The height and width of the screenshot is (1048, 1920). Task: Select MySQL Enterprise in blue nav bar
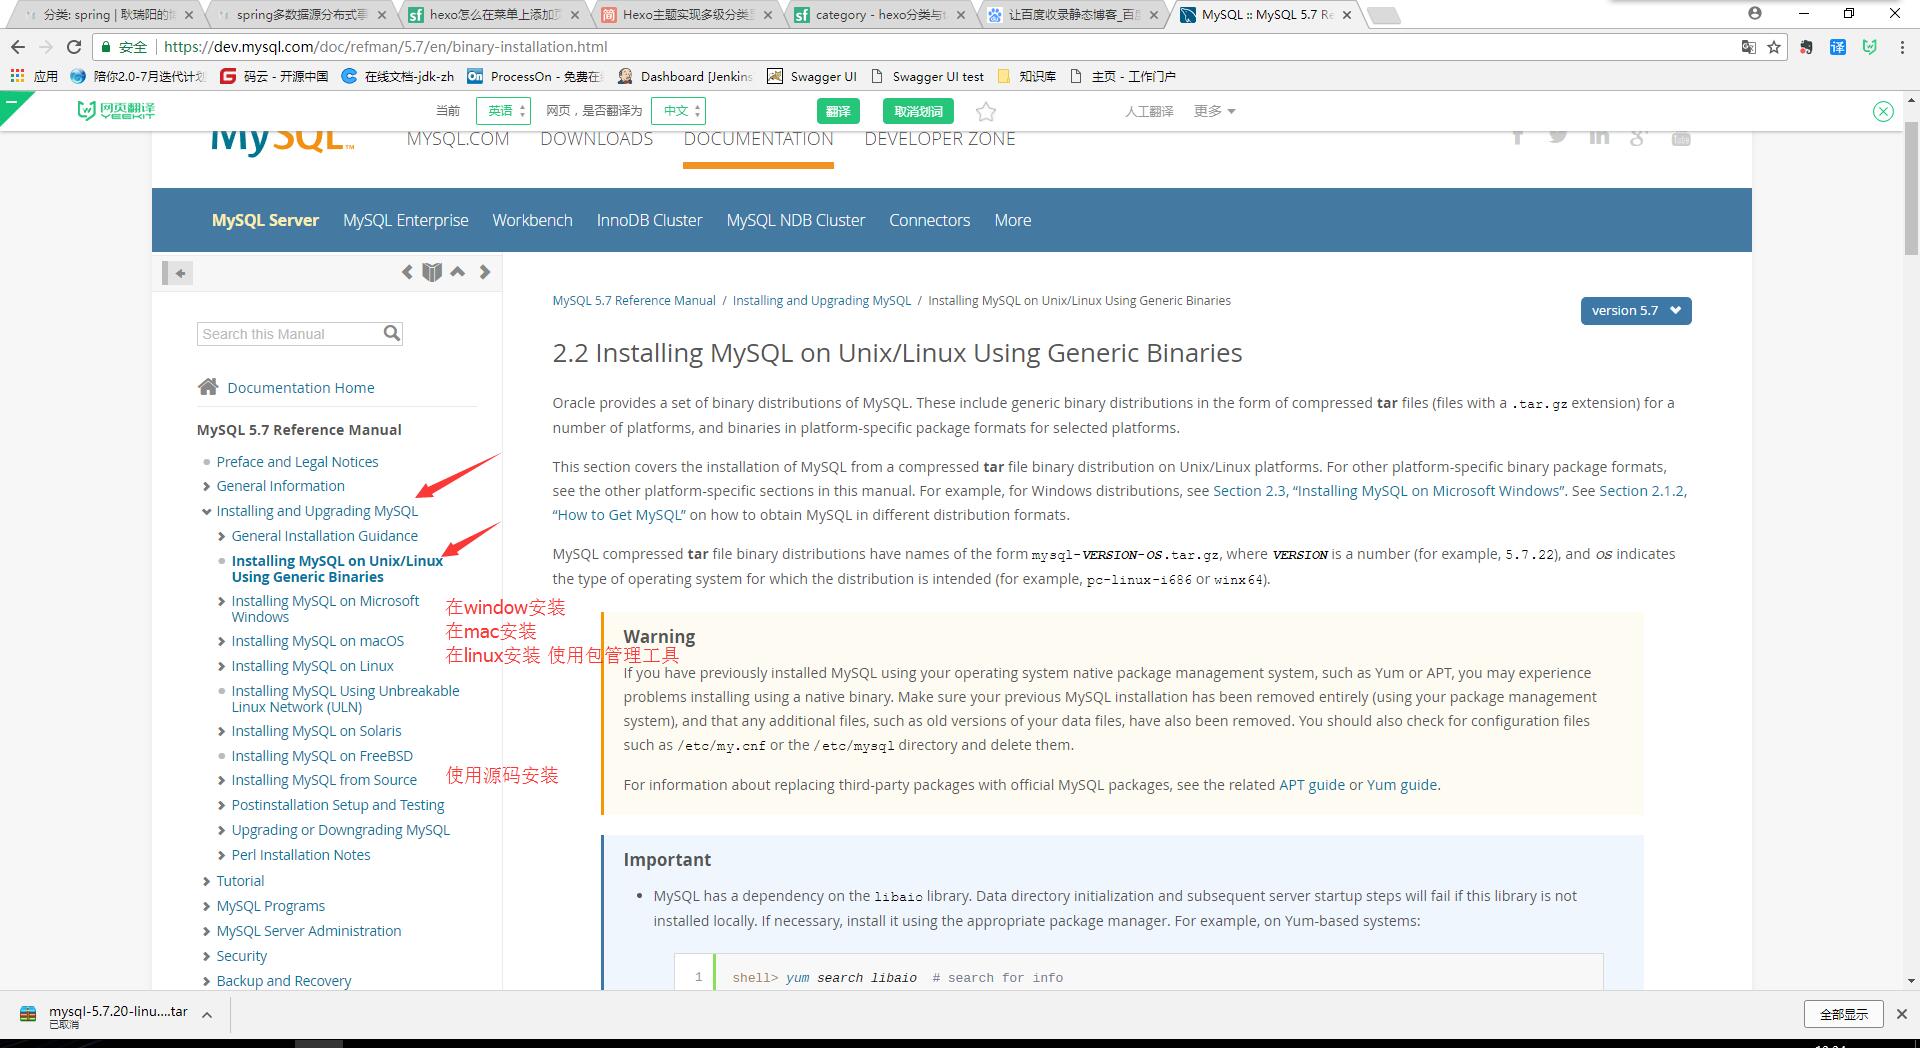[406, 220]
